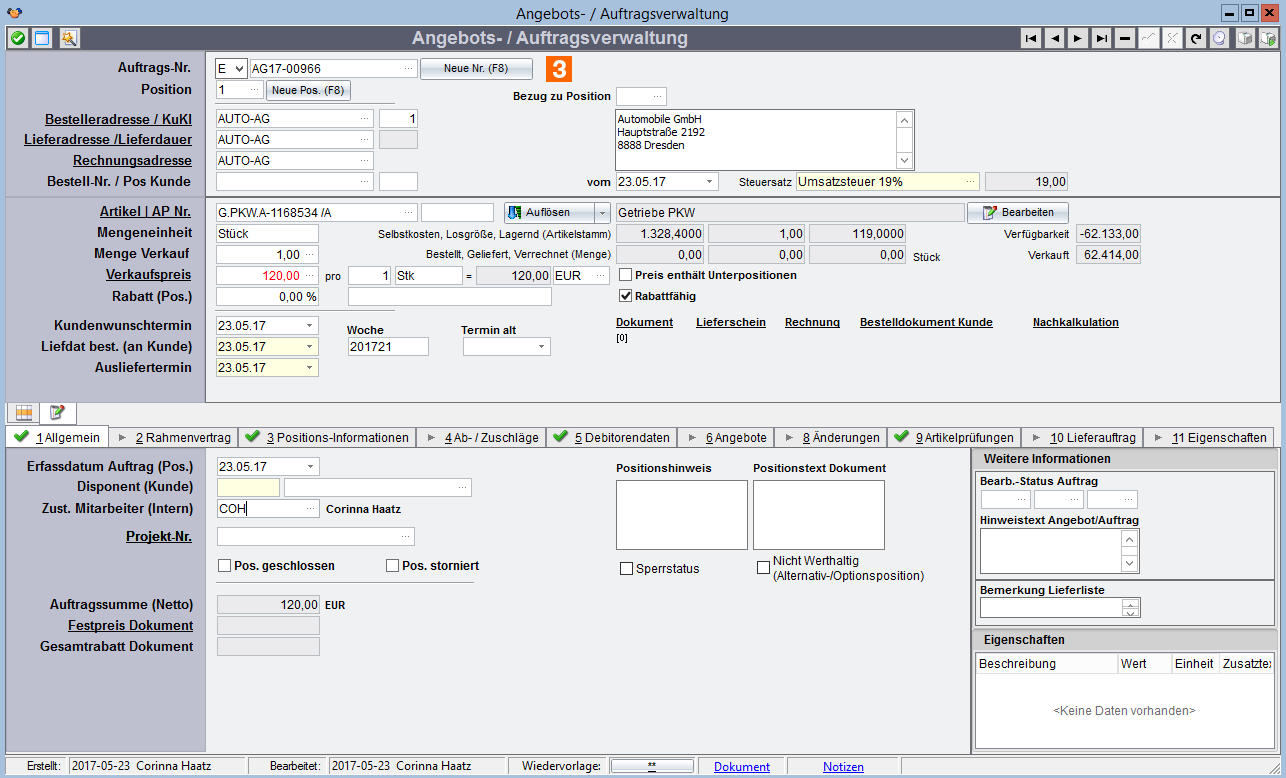Open the Ausliefertermin date picker
Image resolution: width=1286 pixels, height=778 pixels.
coord(309,367)
